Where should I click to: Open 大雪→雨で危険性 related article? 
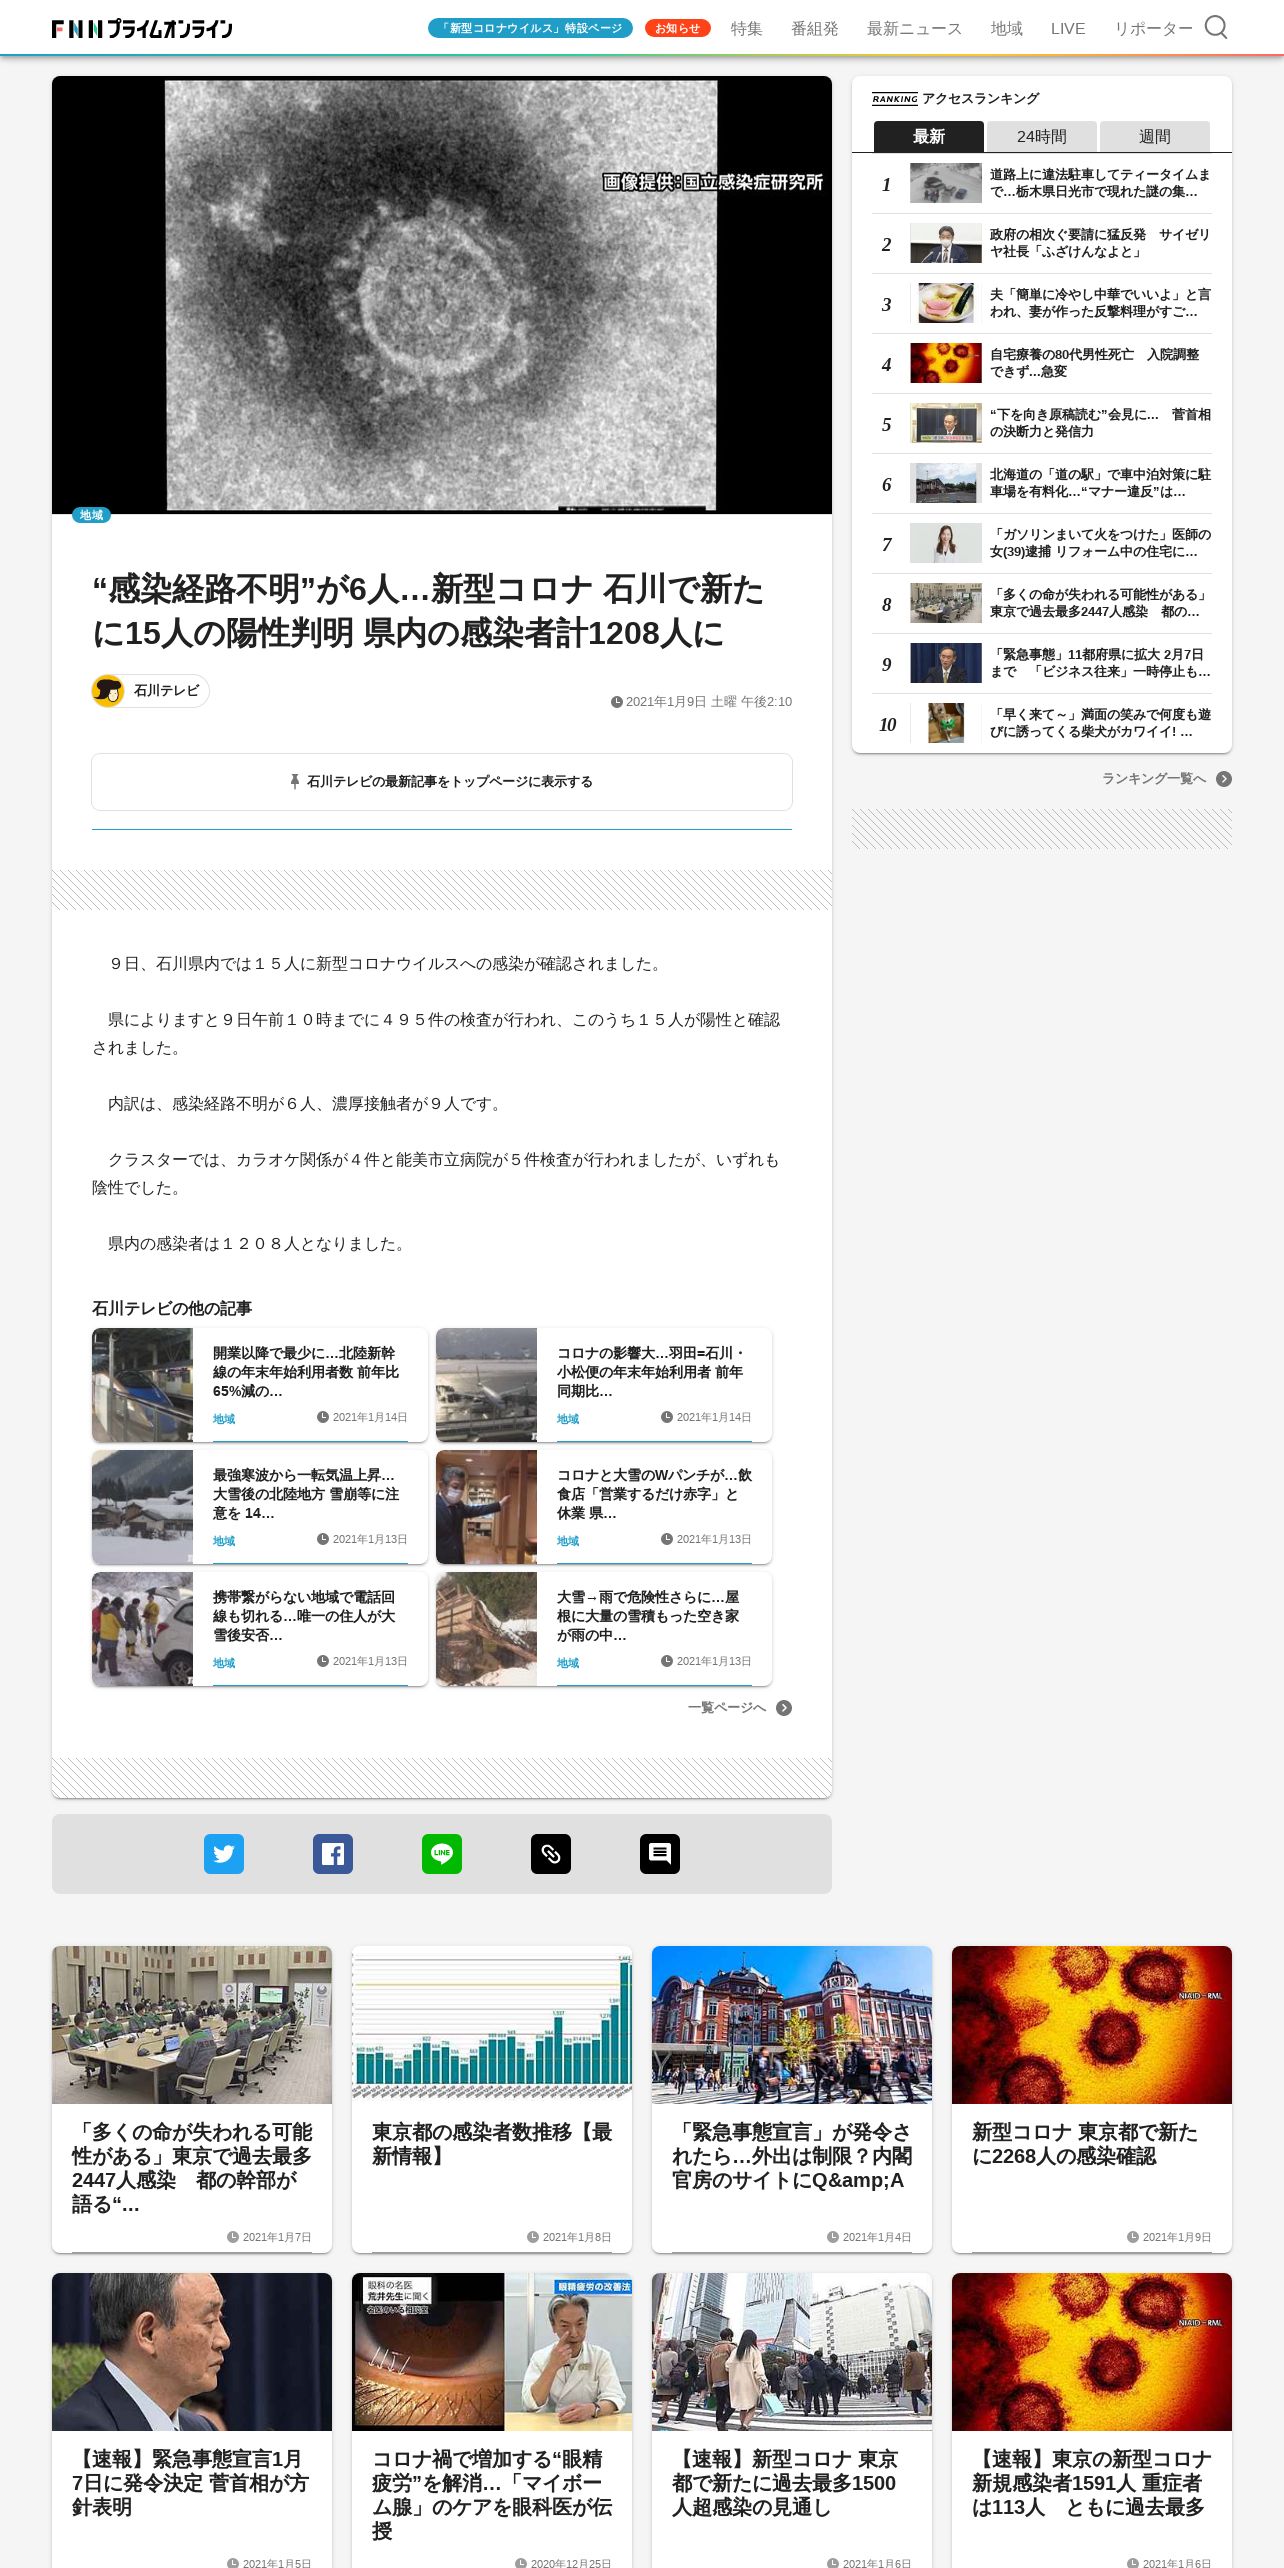click(x=604, y=1629)
